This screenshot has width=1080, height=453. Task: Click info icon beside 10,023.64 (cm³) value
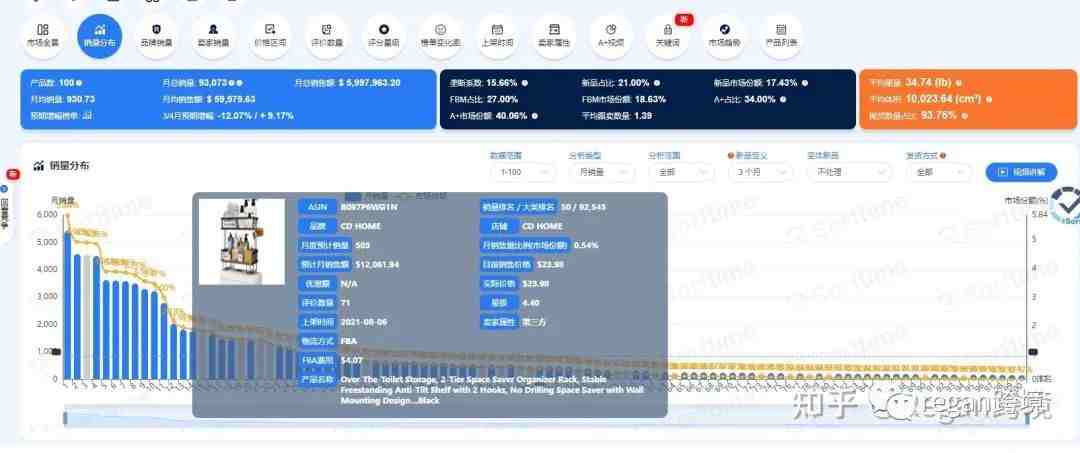click(990, 99)
